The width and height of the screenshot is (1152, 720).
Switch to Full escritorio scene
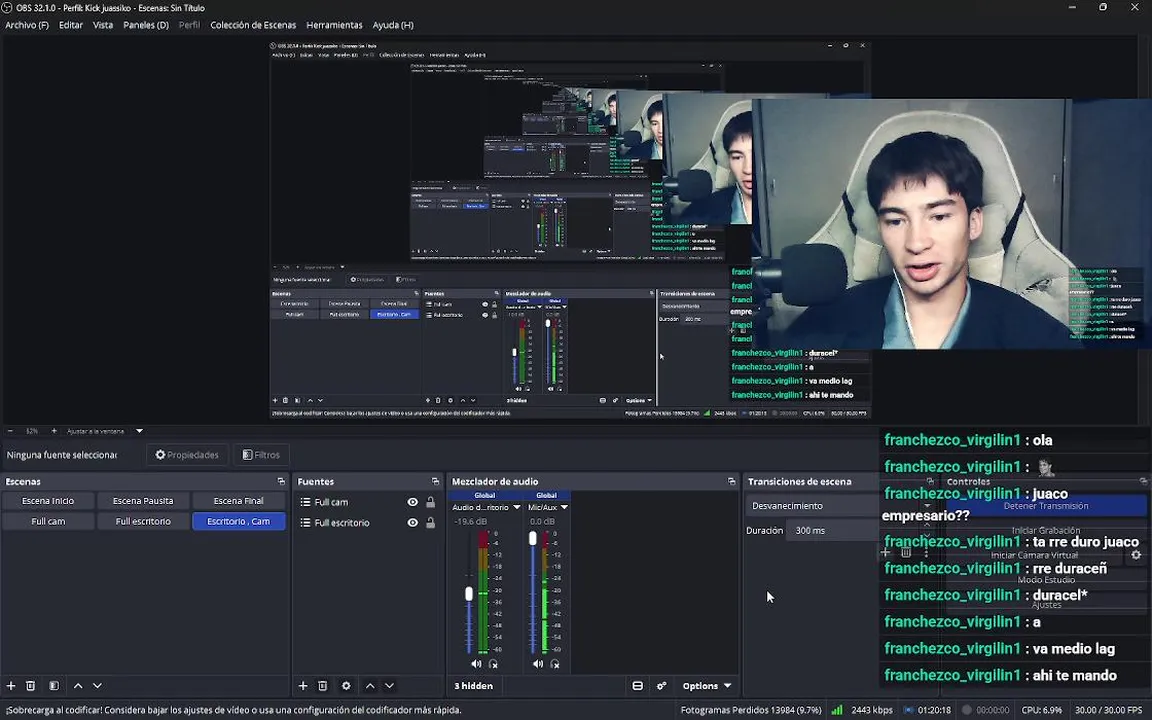click(143, 521)
